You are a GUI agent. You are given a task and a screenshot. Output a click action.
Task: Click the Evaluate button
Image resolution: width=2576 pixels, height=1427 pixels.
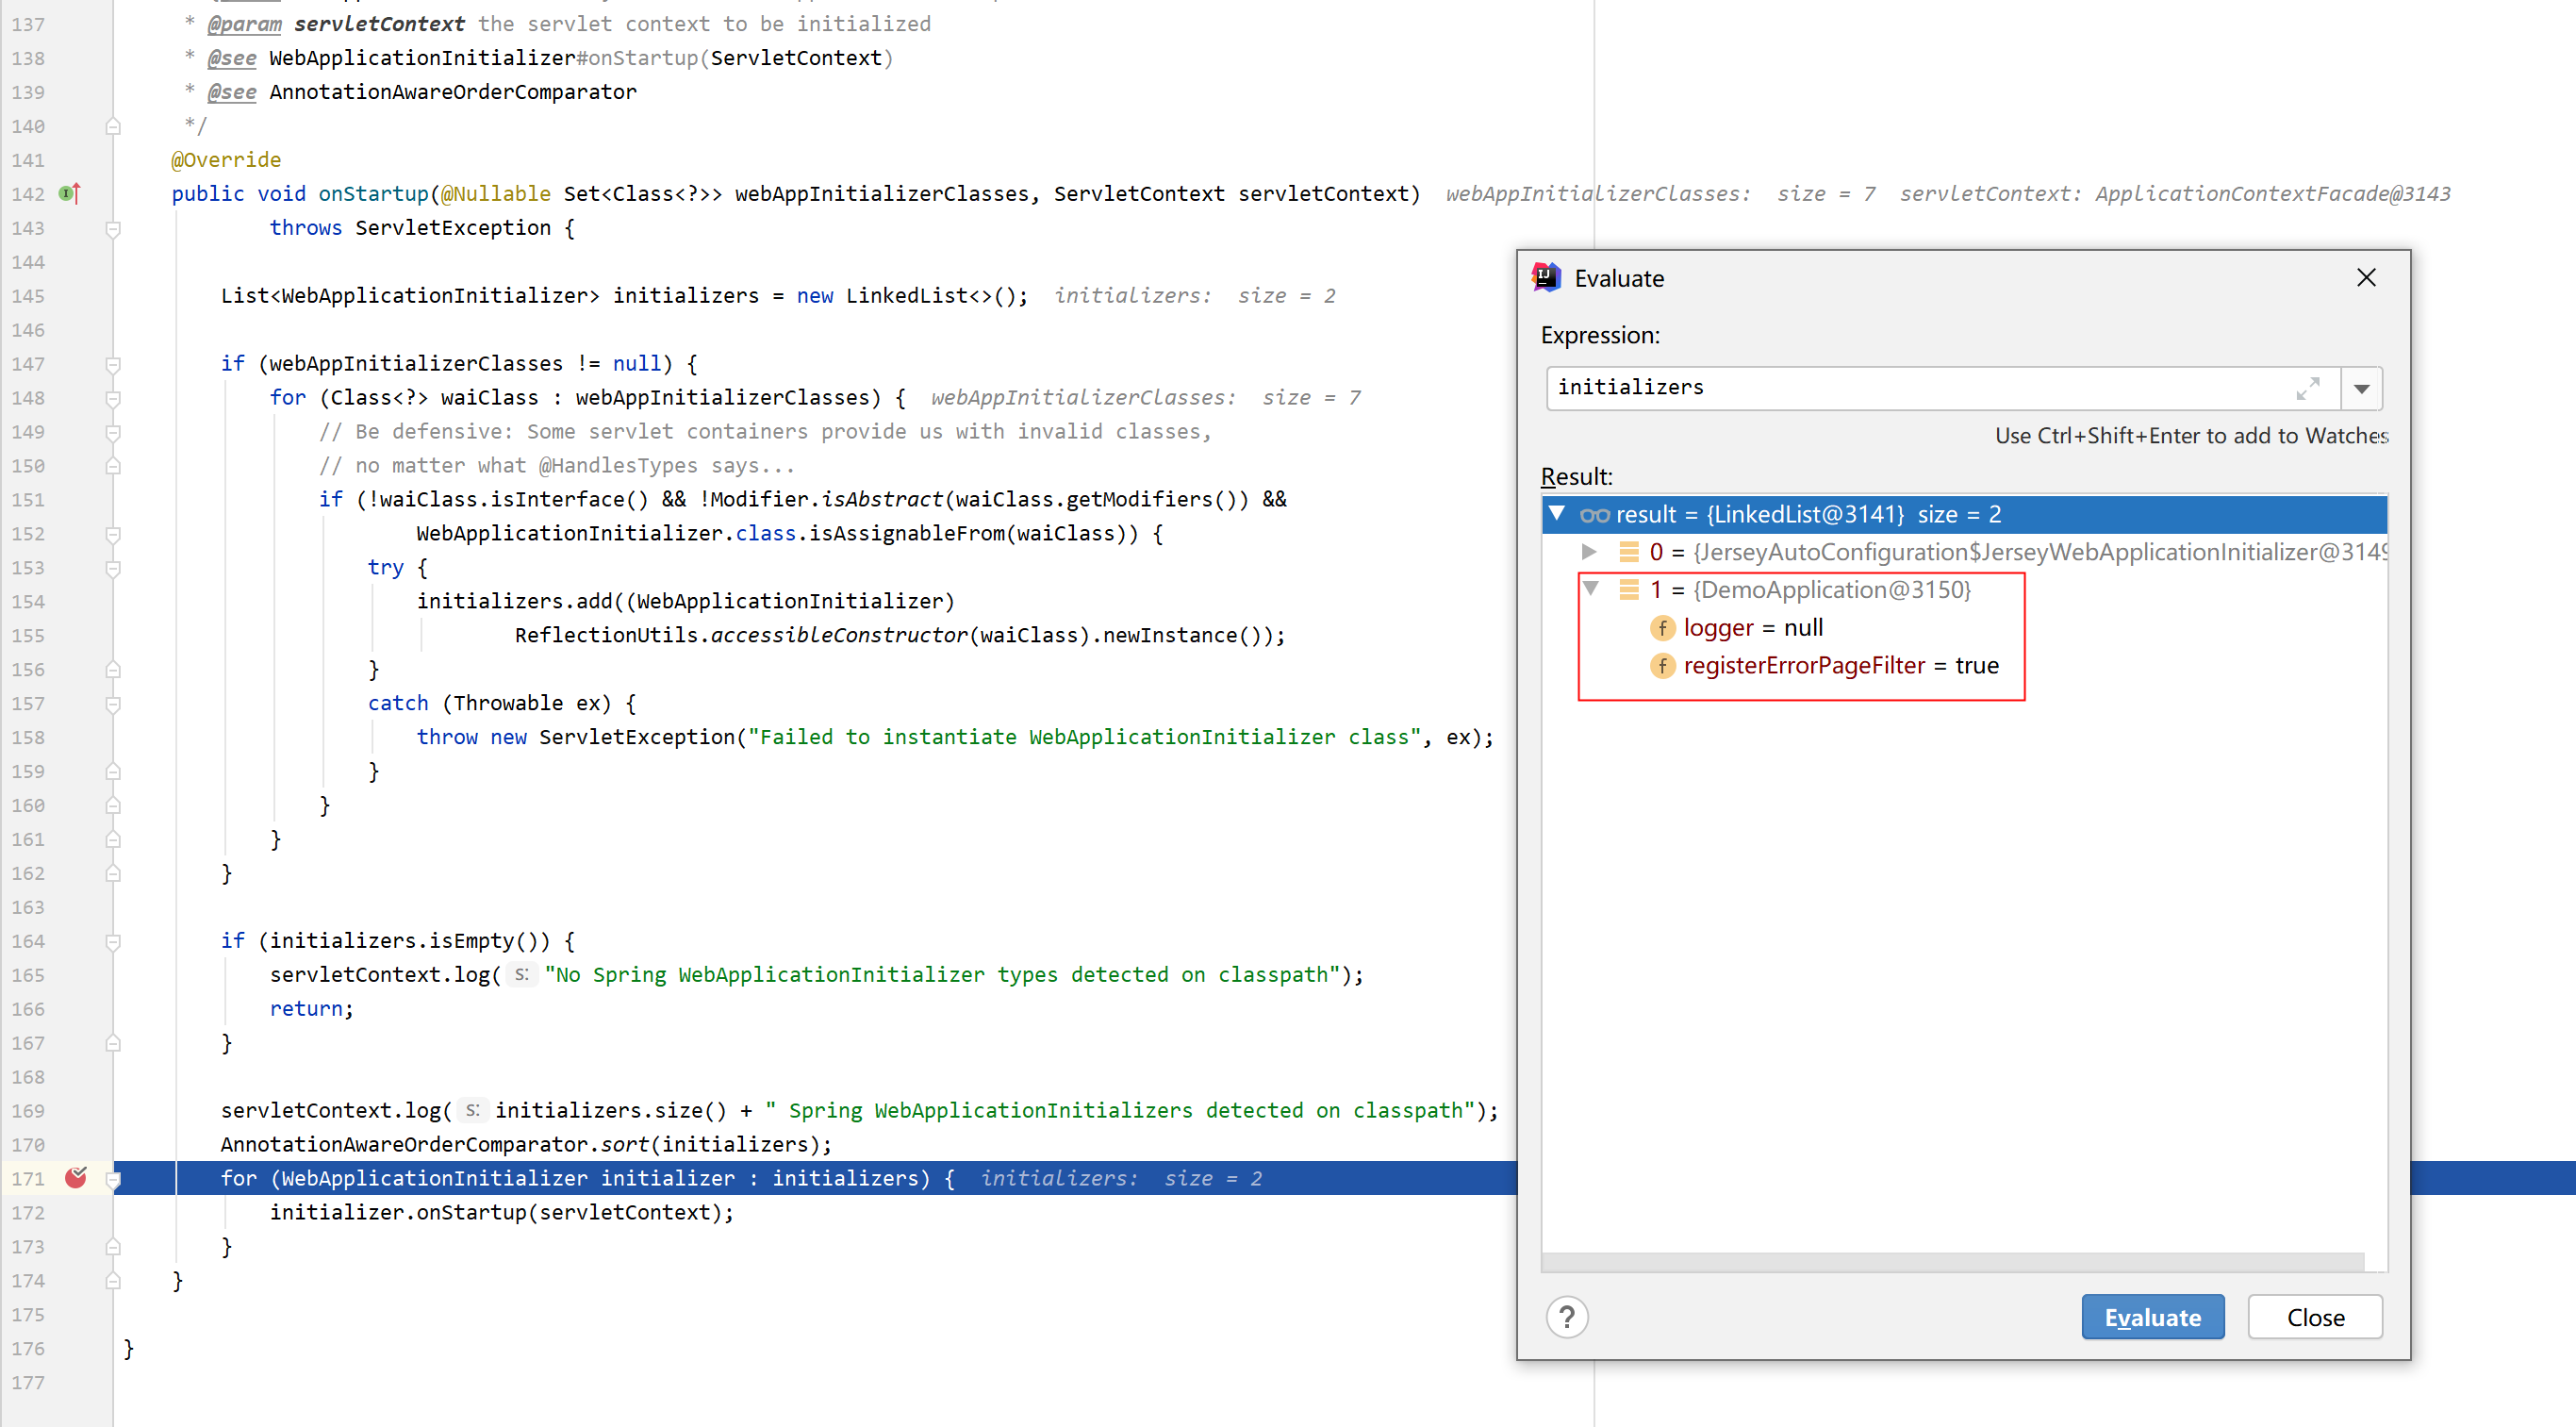2152,1317
